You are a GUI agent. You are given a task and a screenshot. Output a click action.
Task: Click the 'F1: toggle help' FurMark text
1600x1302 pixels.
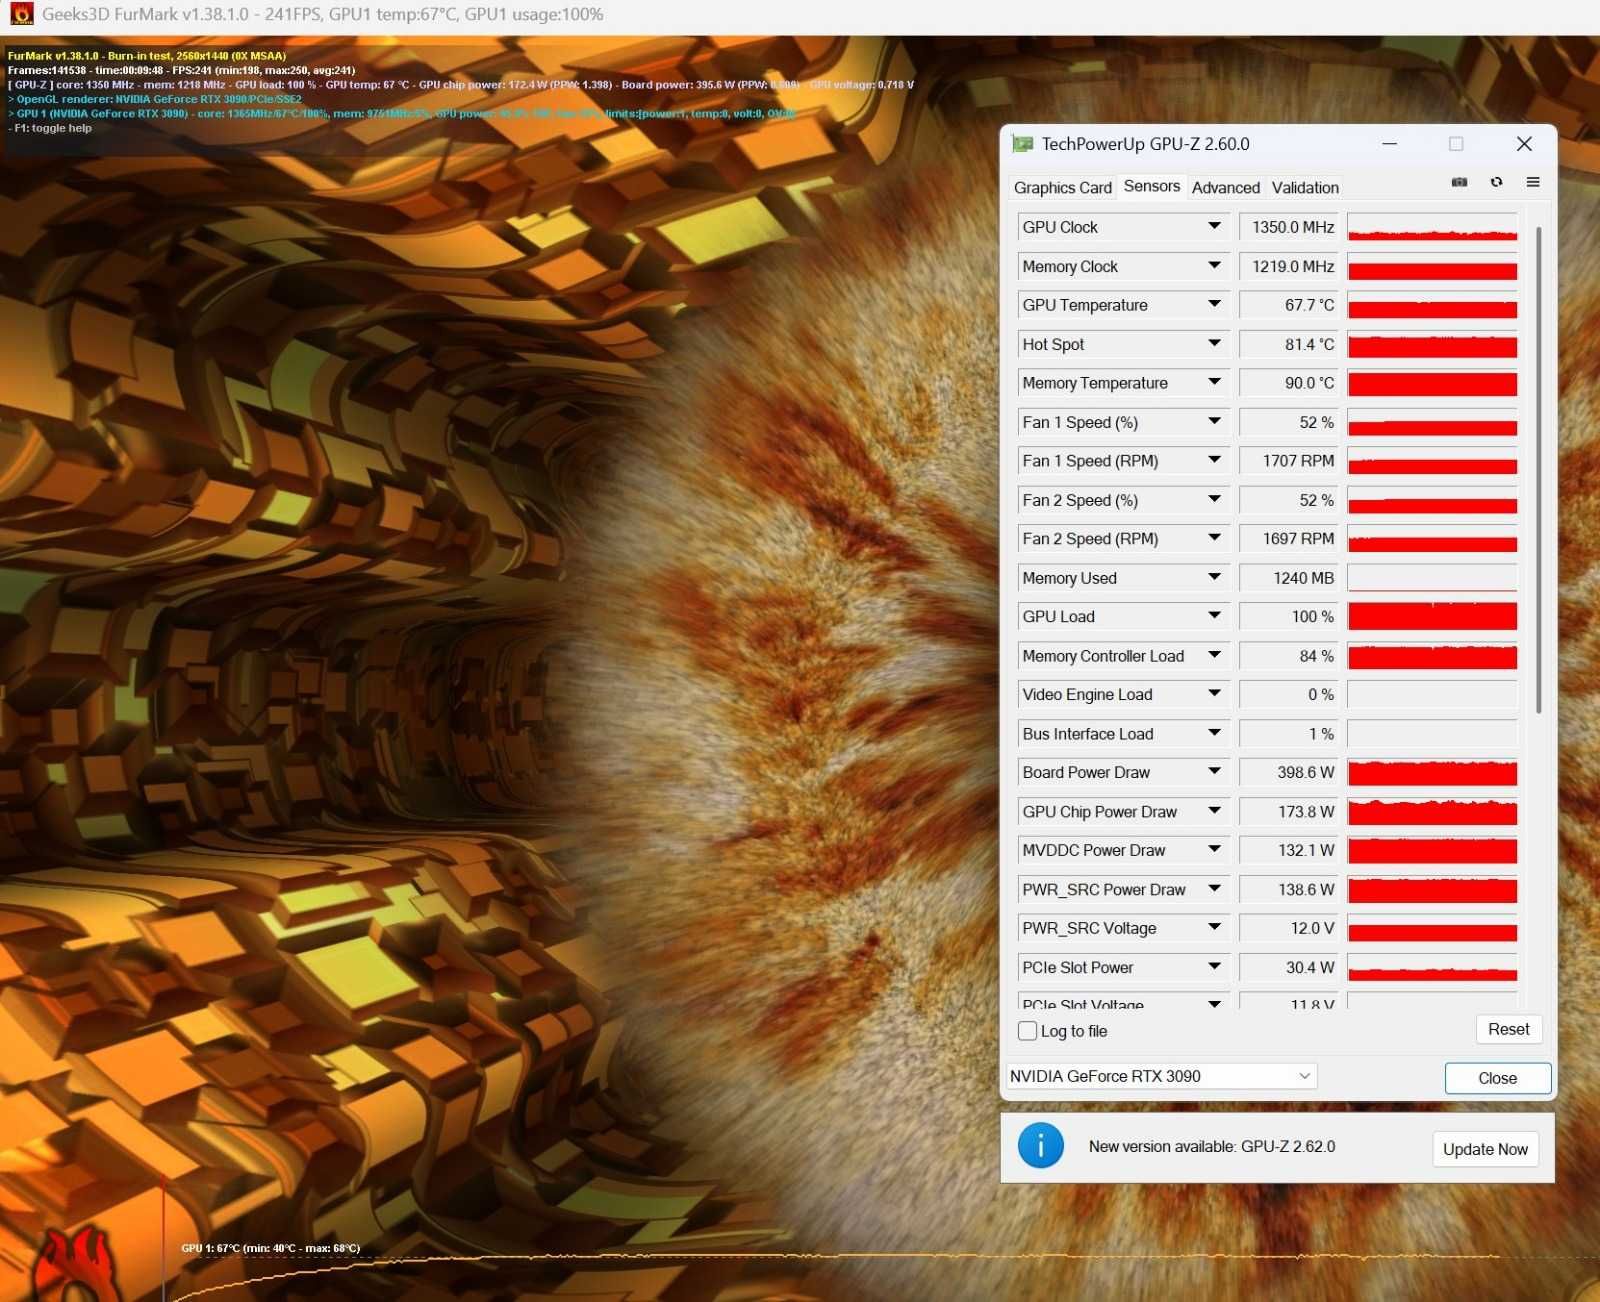tap(50, 128)
